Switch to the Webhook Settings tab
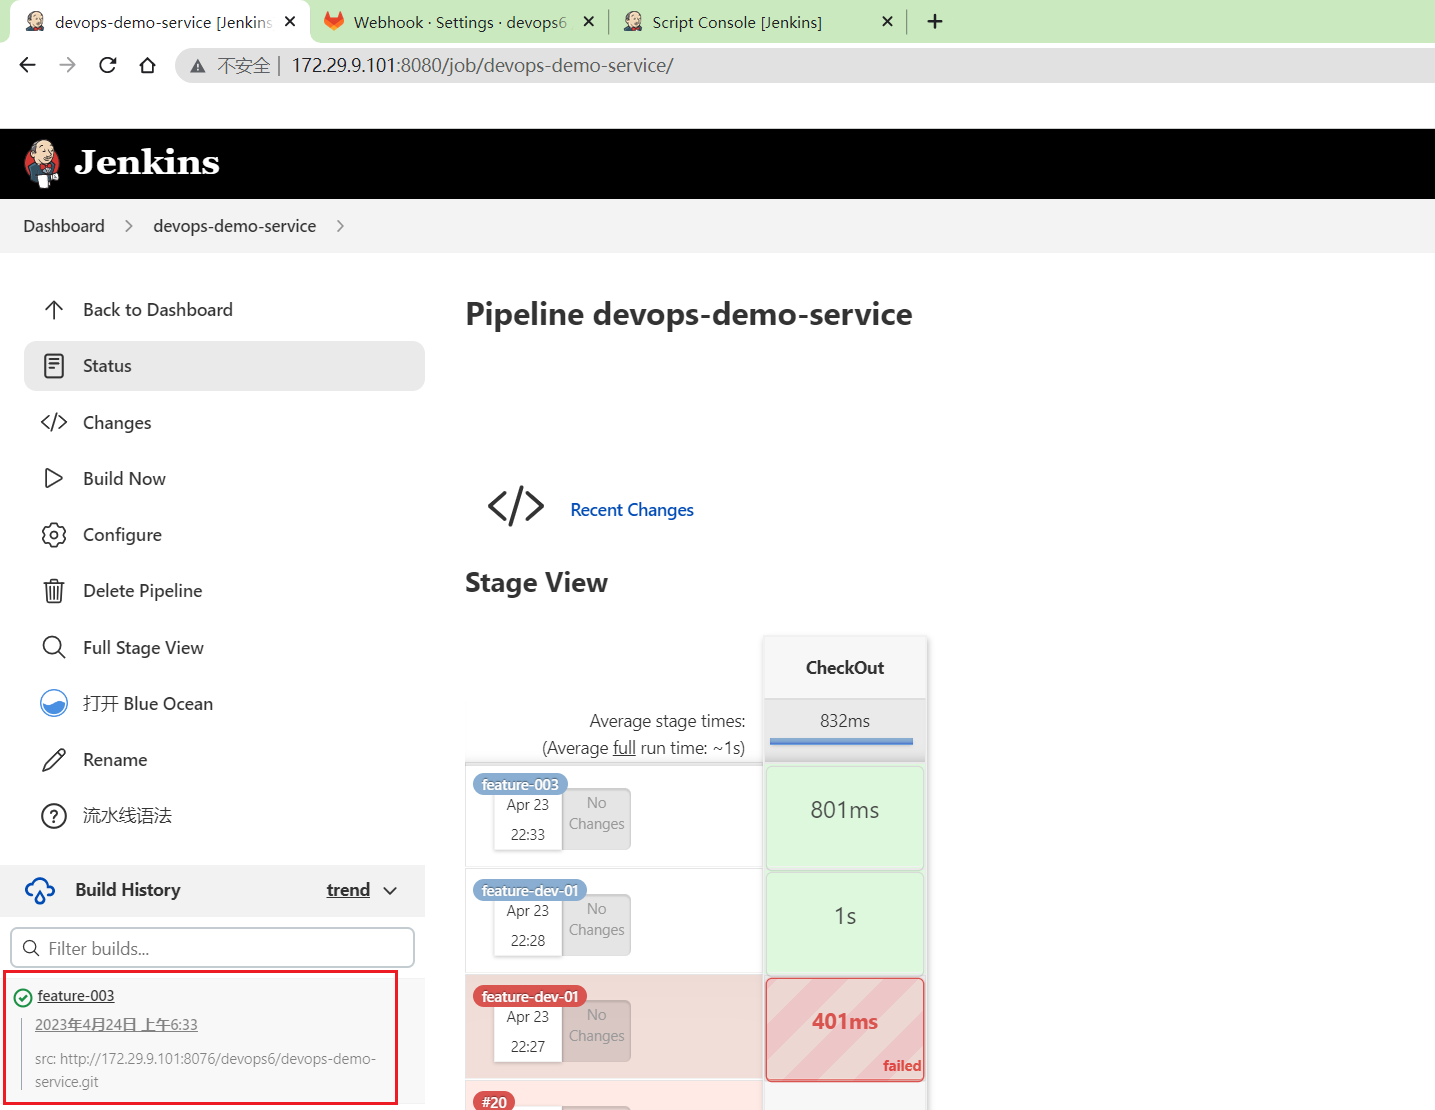This screenshot has width=1435, height=1110. (459, 21)
